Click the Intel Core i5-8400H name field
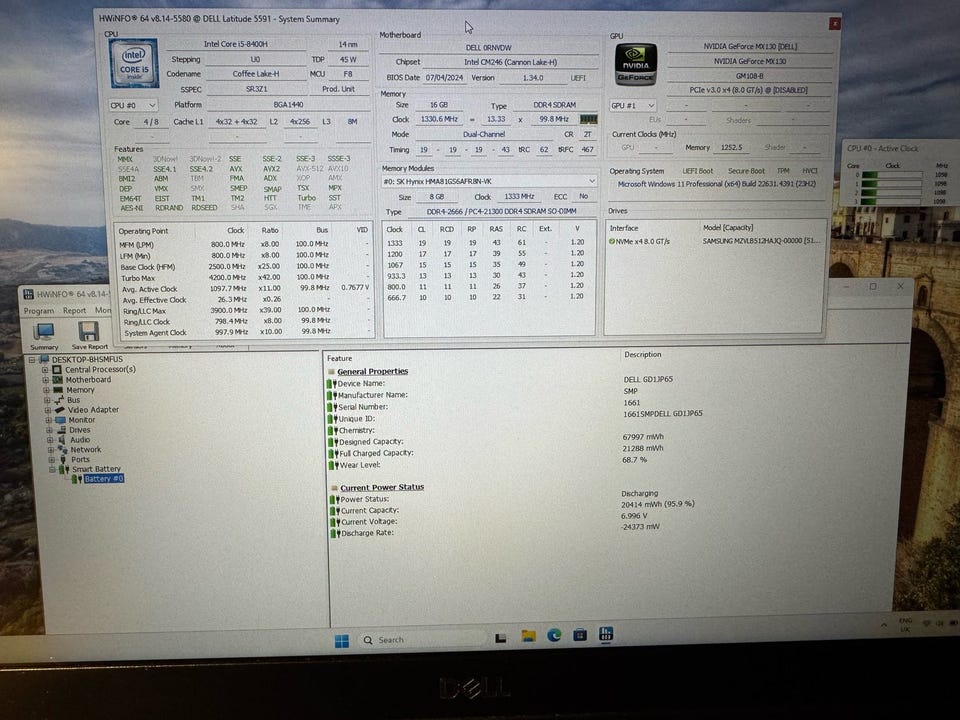Viewport: 960px width, 720px height. 236,44
